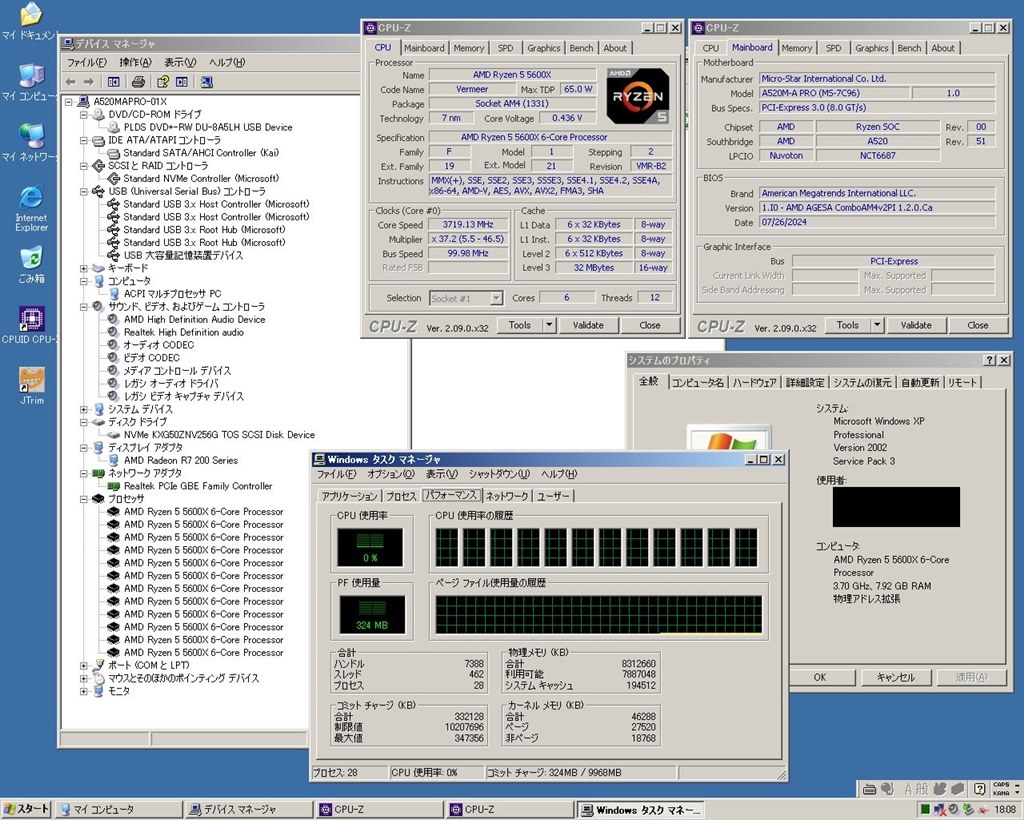Open マイ ドキュメント desktop folder icon

point(30,22)
